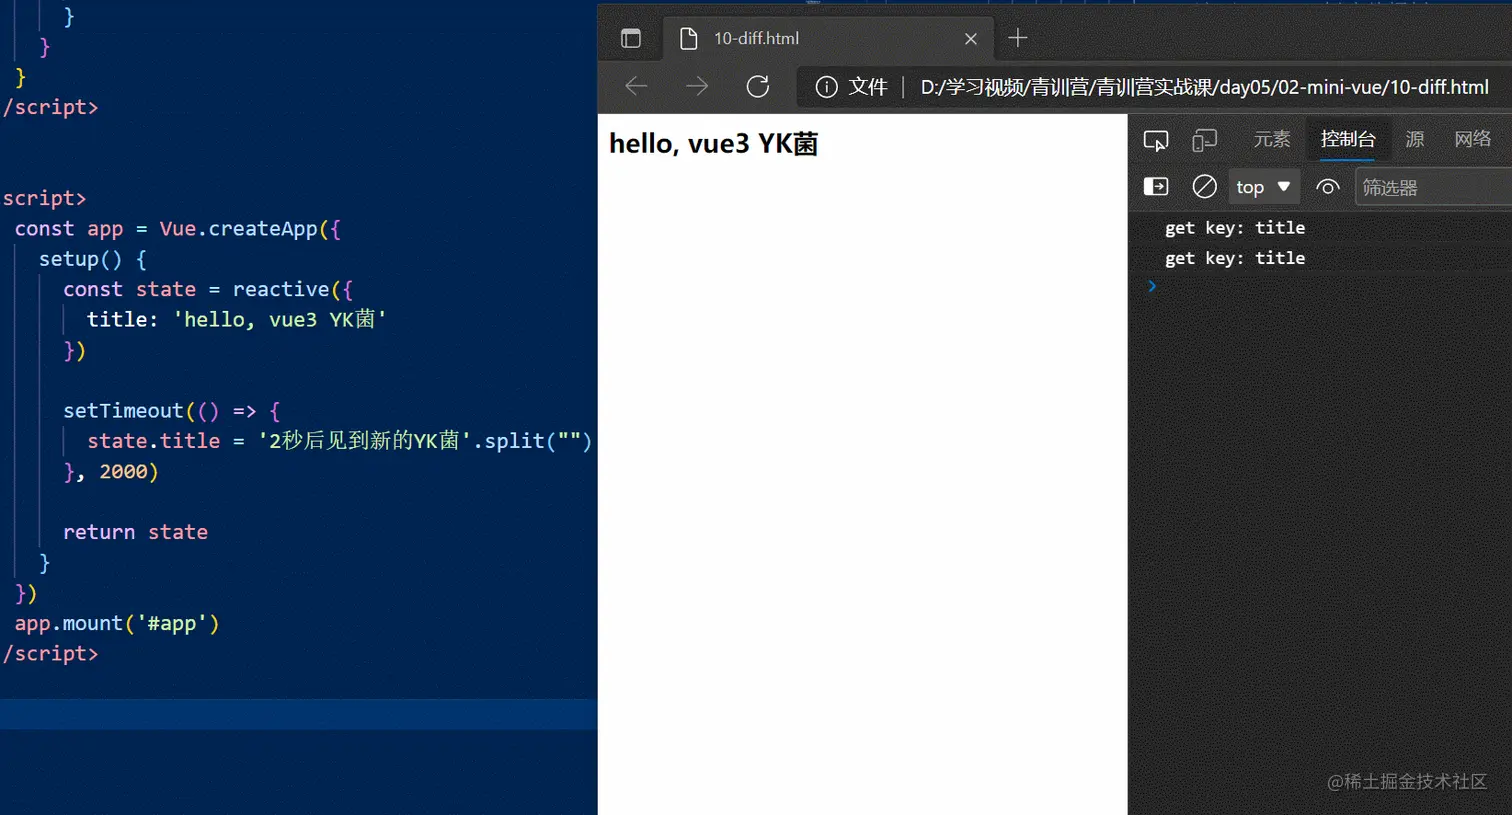
Task: Click the tab actions icon left of tabs
Action: (630, 37)
